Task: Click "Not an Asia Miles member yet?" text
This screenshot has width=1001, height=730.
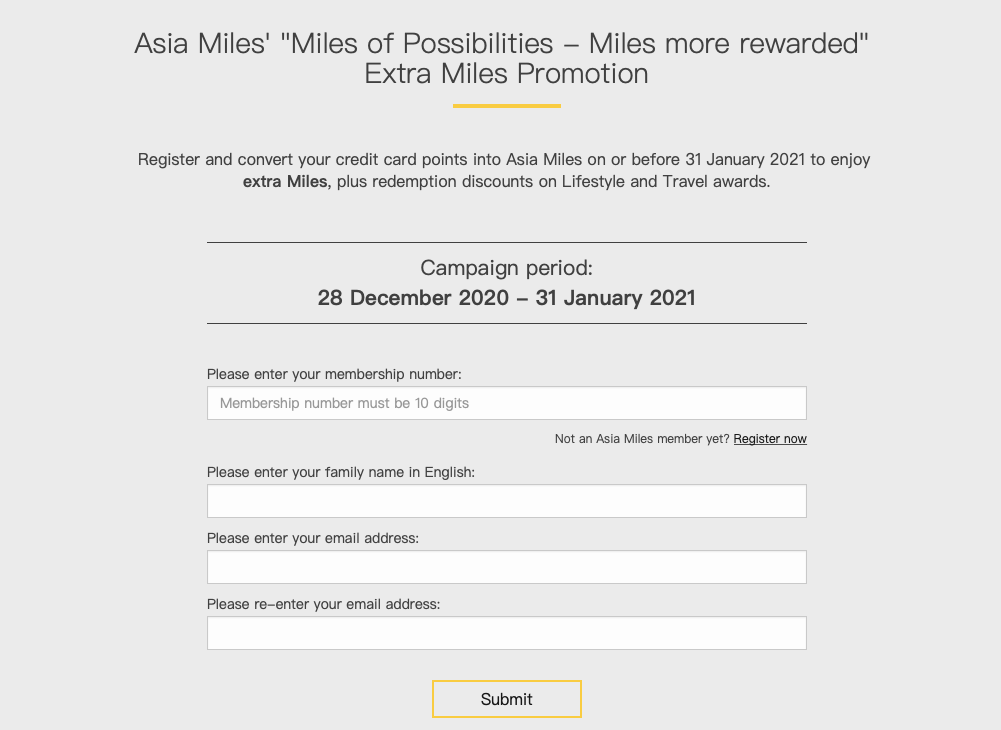Action: 642,439
